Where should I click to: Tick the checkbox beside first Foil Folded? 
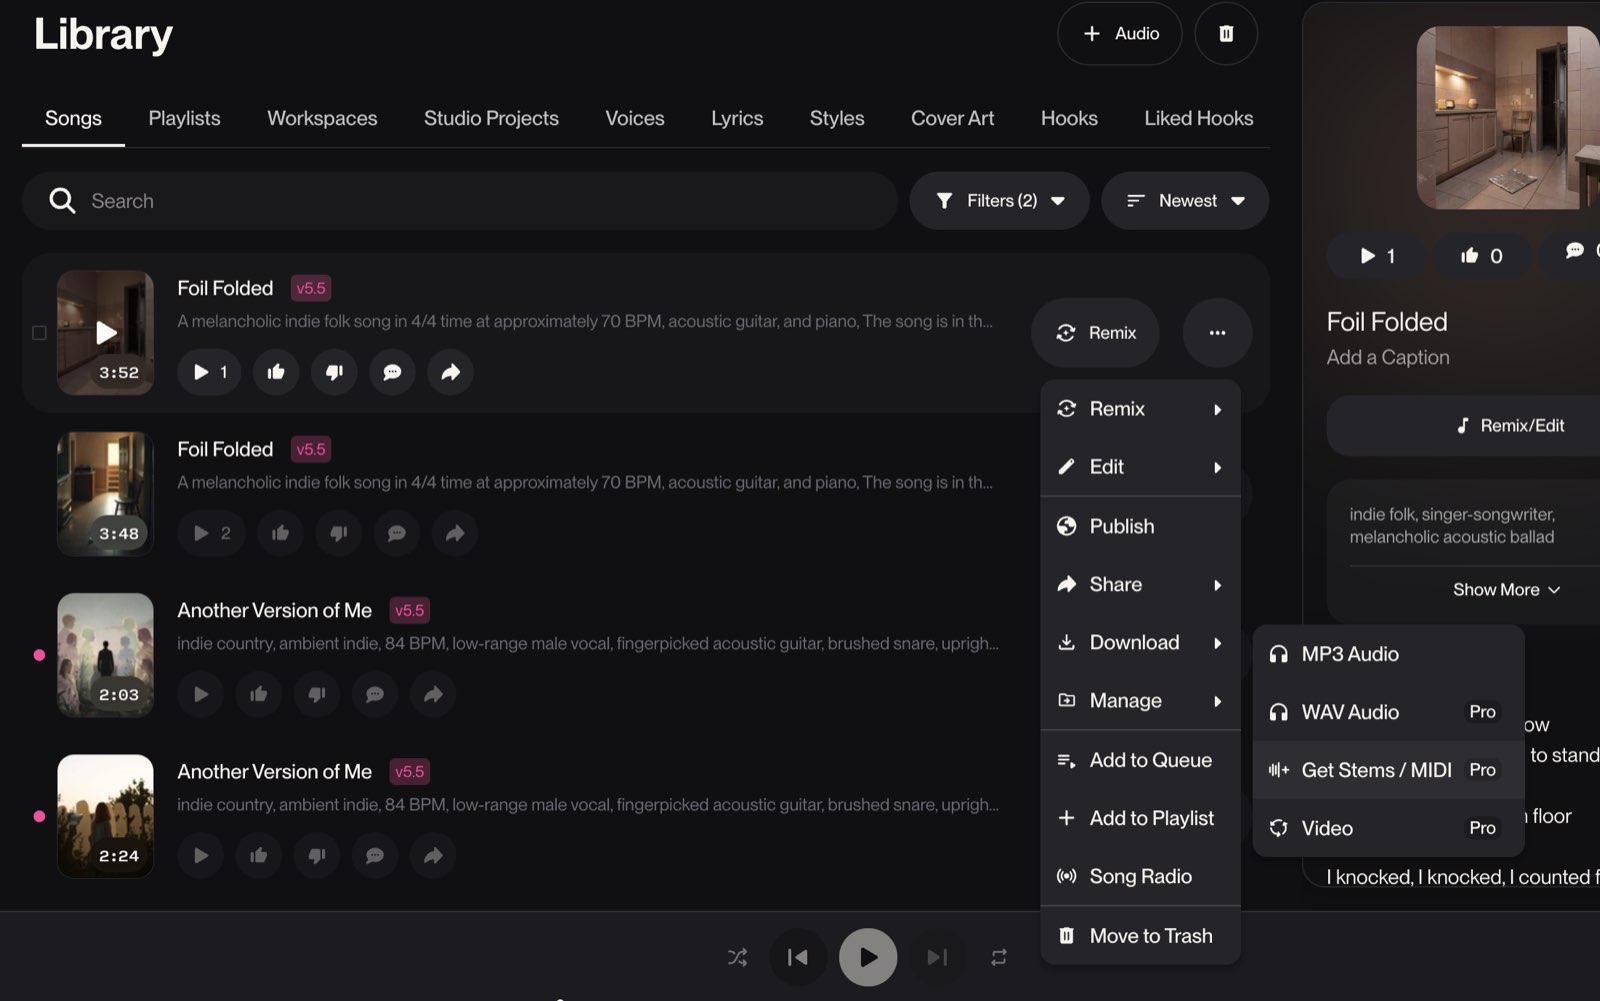(39, 333)
